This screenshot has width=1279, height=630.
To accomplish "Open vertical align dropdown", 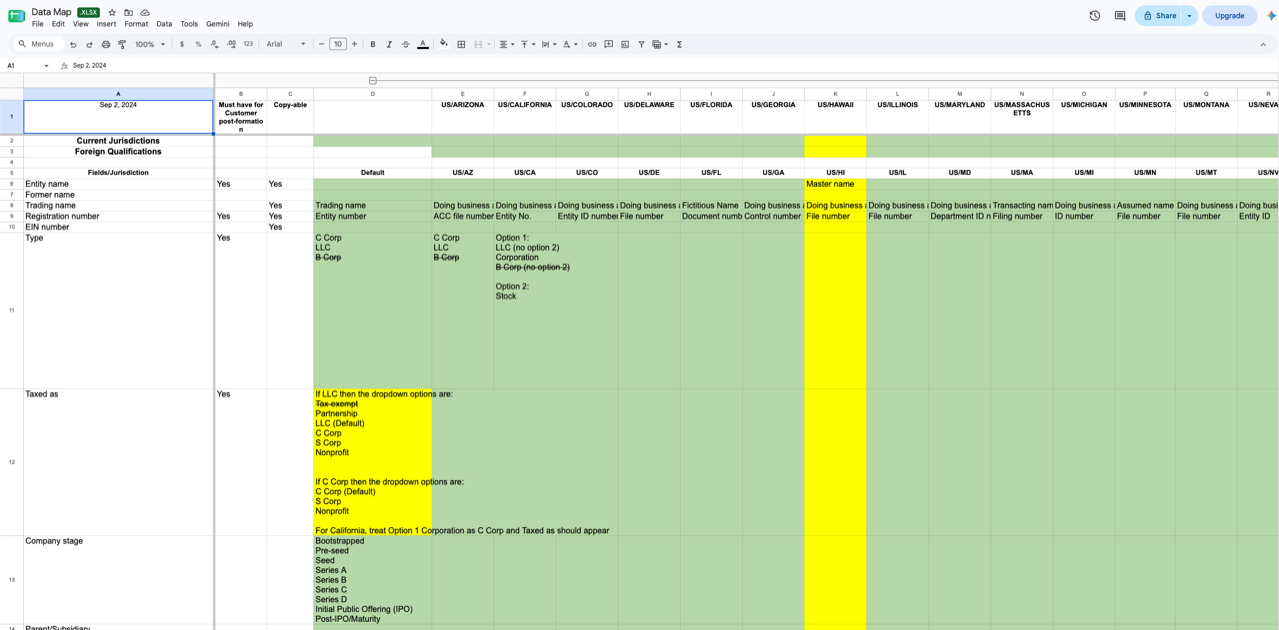I will 527,44.
